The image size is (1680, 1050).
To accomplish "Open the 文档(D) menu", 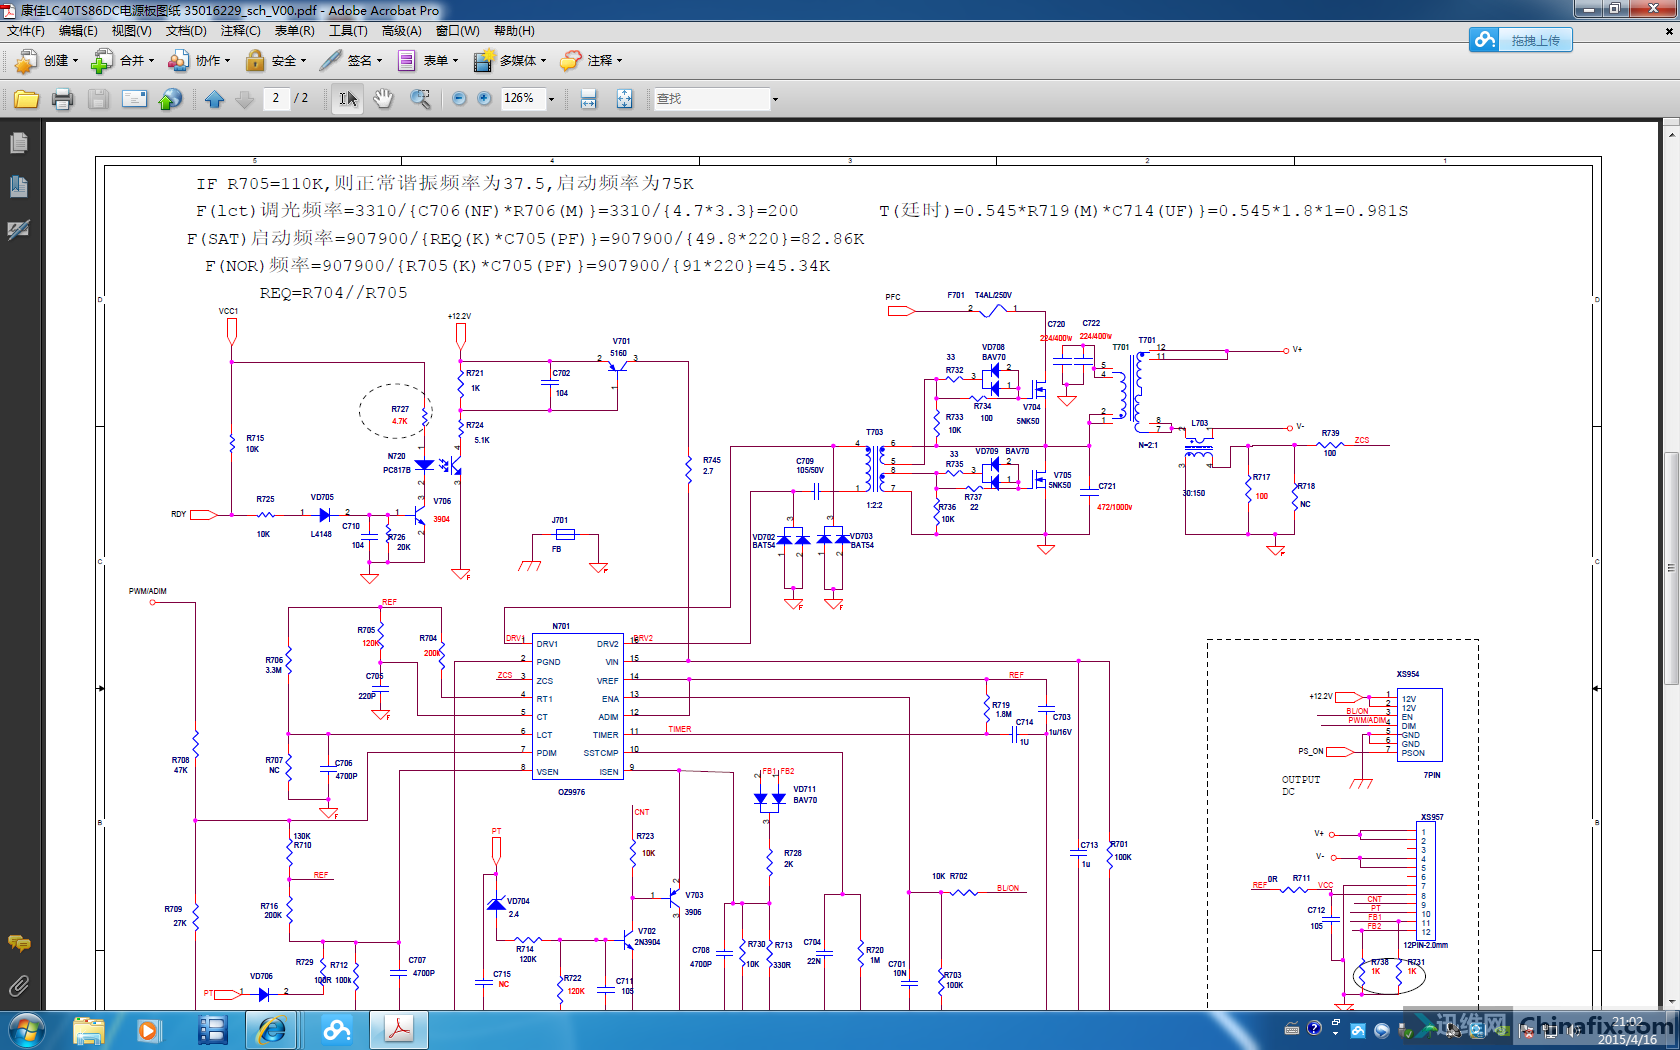I will click(186, 31).
